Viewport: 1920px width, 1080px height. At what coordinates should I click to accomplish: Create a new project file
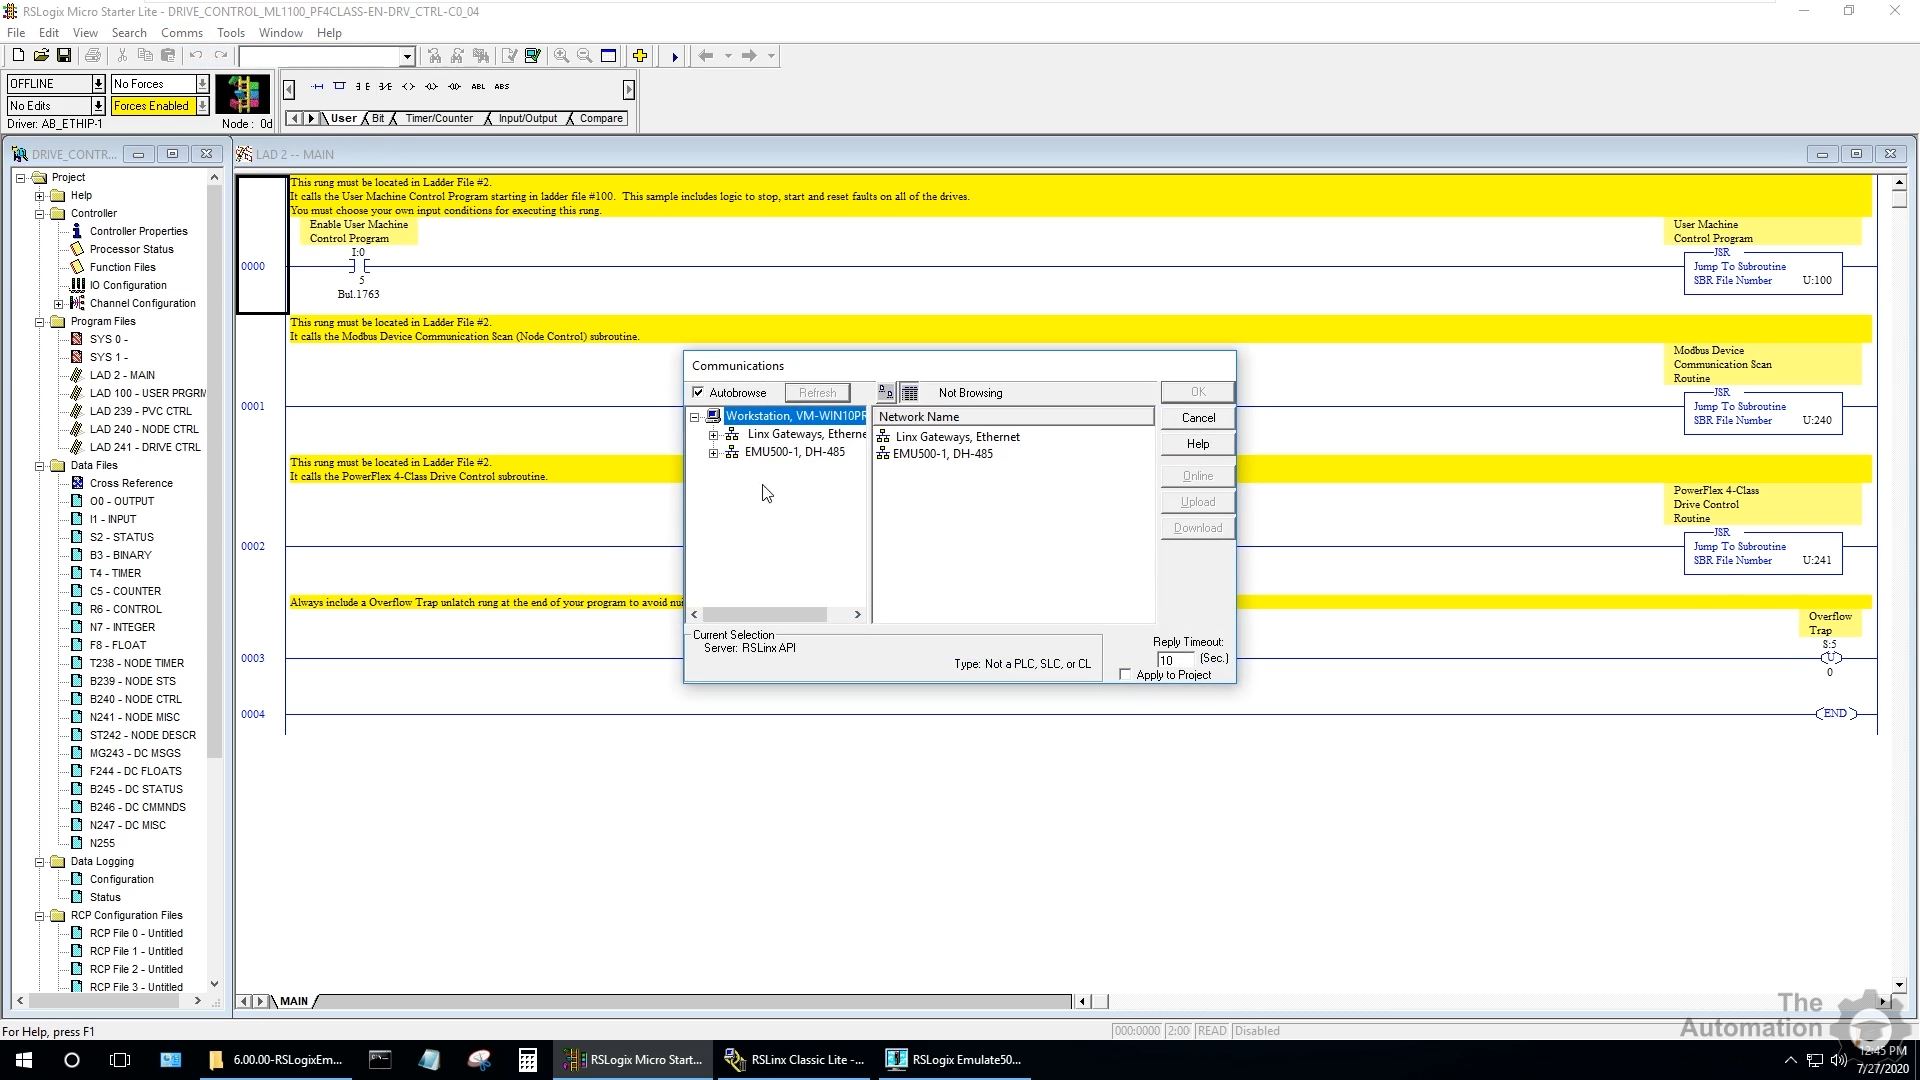[18, 56]
